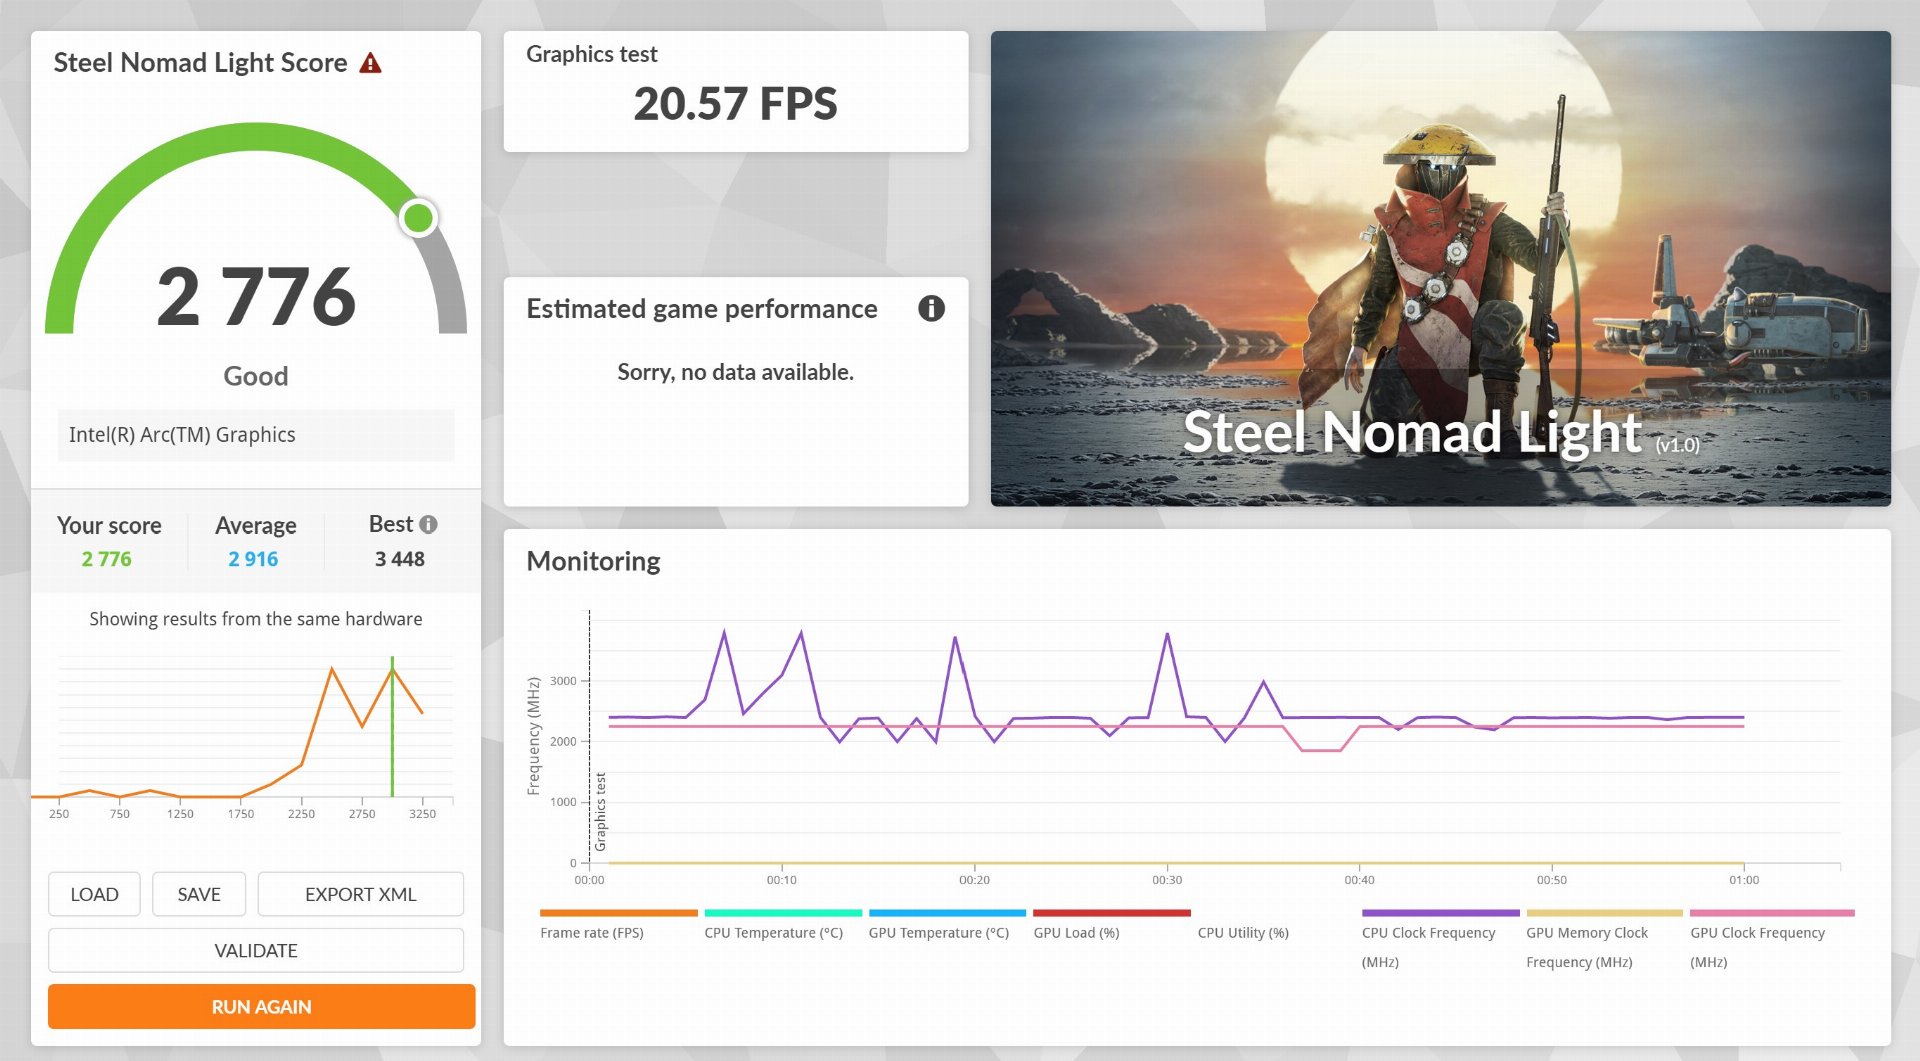This screenshot has width=1920, height=1061.
Task: Click the Monitoring heading
Action: 593,561
